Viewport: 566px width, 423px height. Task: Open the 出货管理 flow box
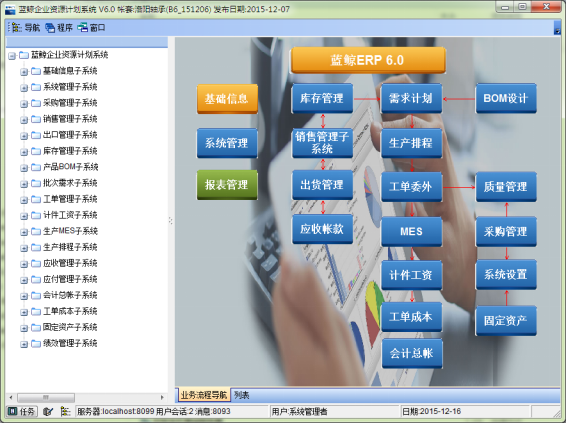tap(322, 185)
